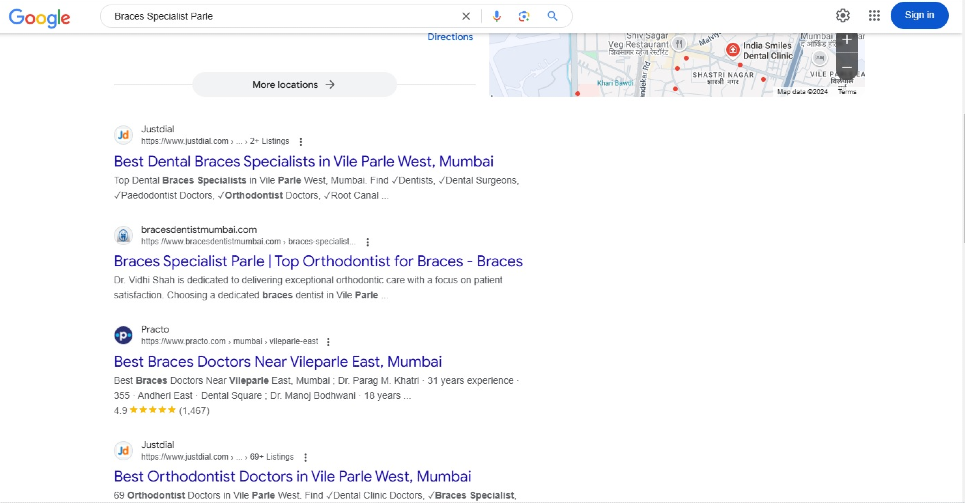The height and width of the screenshot is (503, 965).
Task: Open Best Orthodontist Doctors in Vile Parle West
Action: coord(292,477)
